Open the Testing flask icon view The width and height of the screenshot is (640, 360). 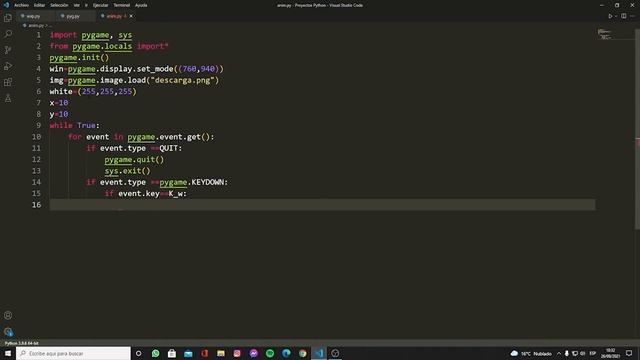(8, 98)
